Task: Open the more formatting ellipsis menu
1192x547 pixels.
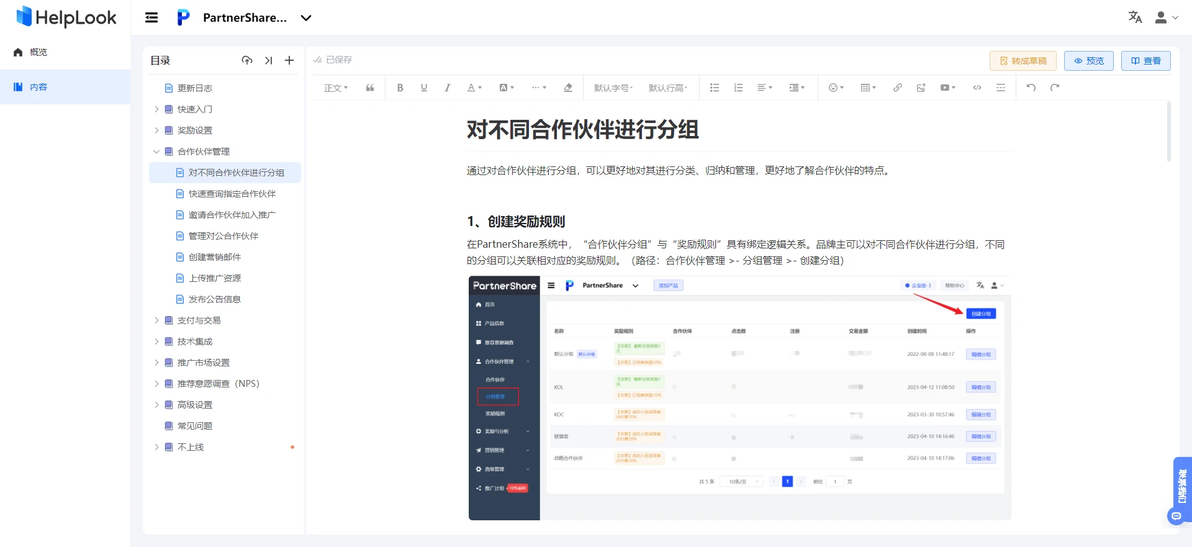Action: 539,88
